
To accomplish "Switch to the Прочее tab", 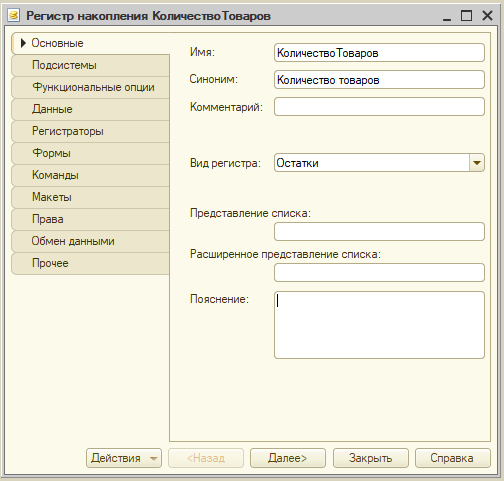I will tap(90, 263).
